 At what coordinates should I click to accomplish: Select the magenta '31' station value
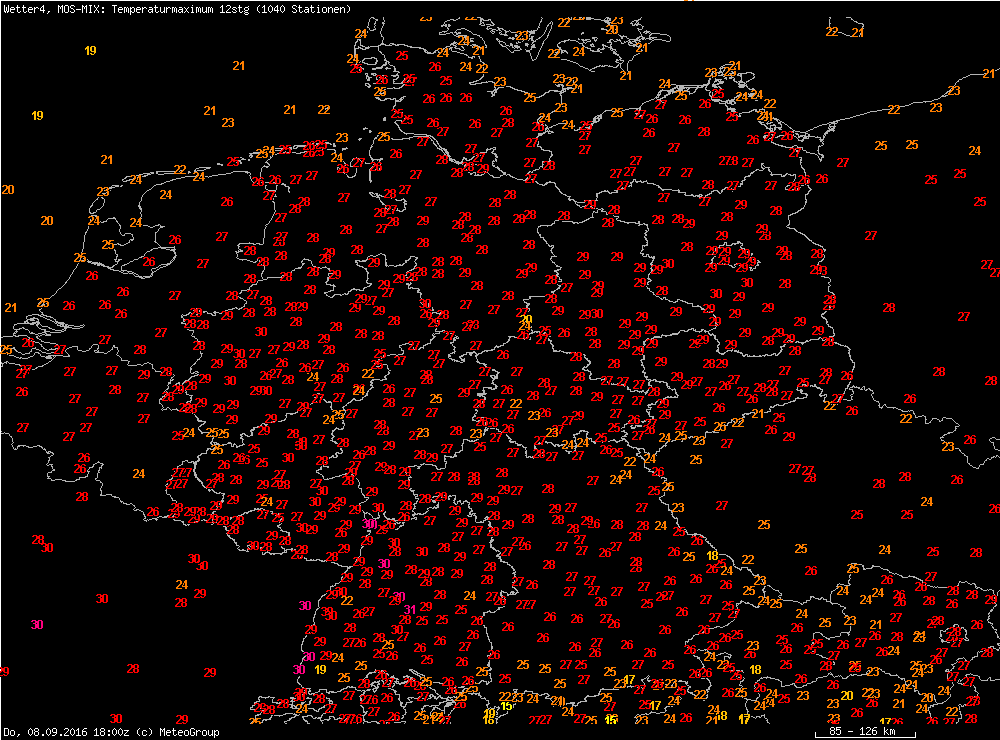tap(409, 610)
